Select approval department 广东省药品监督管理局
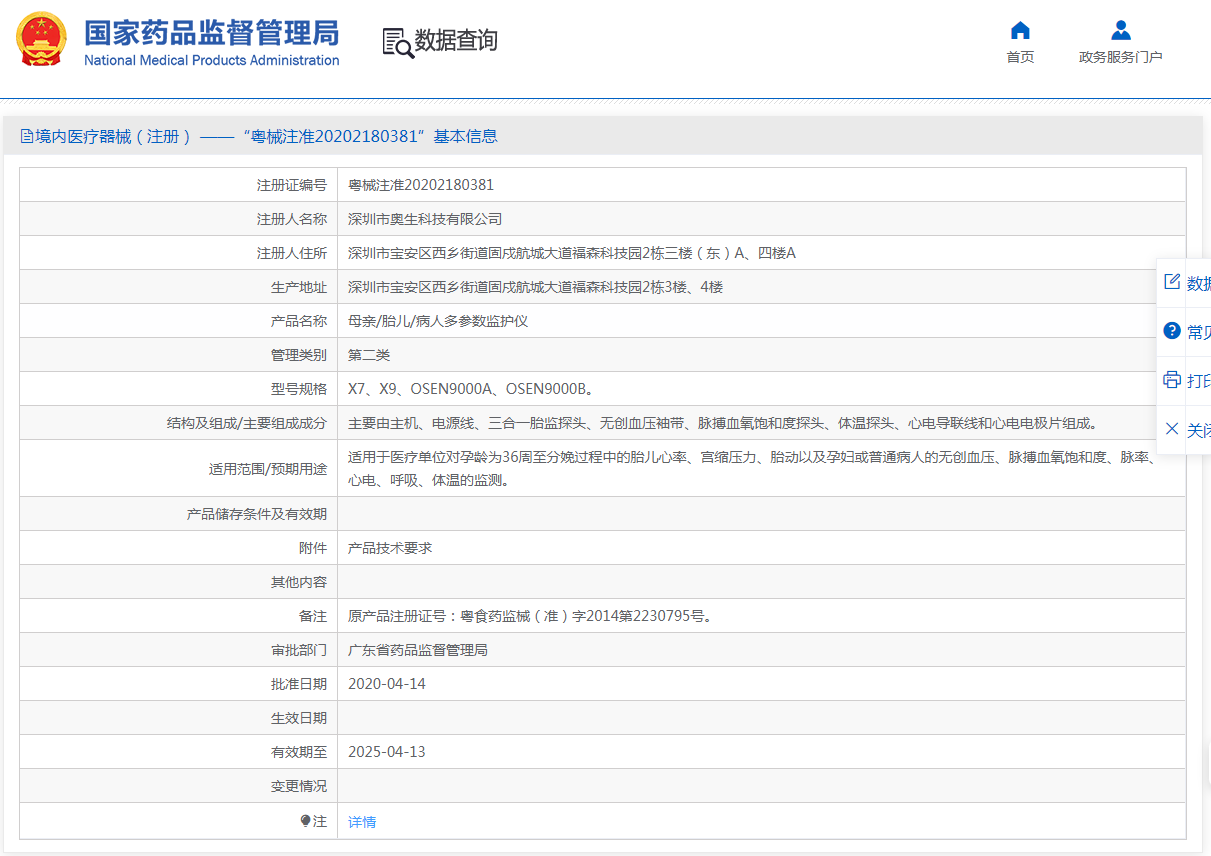The image size is (1211, 856). pos(418,650)
